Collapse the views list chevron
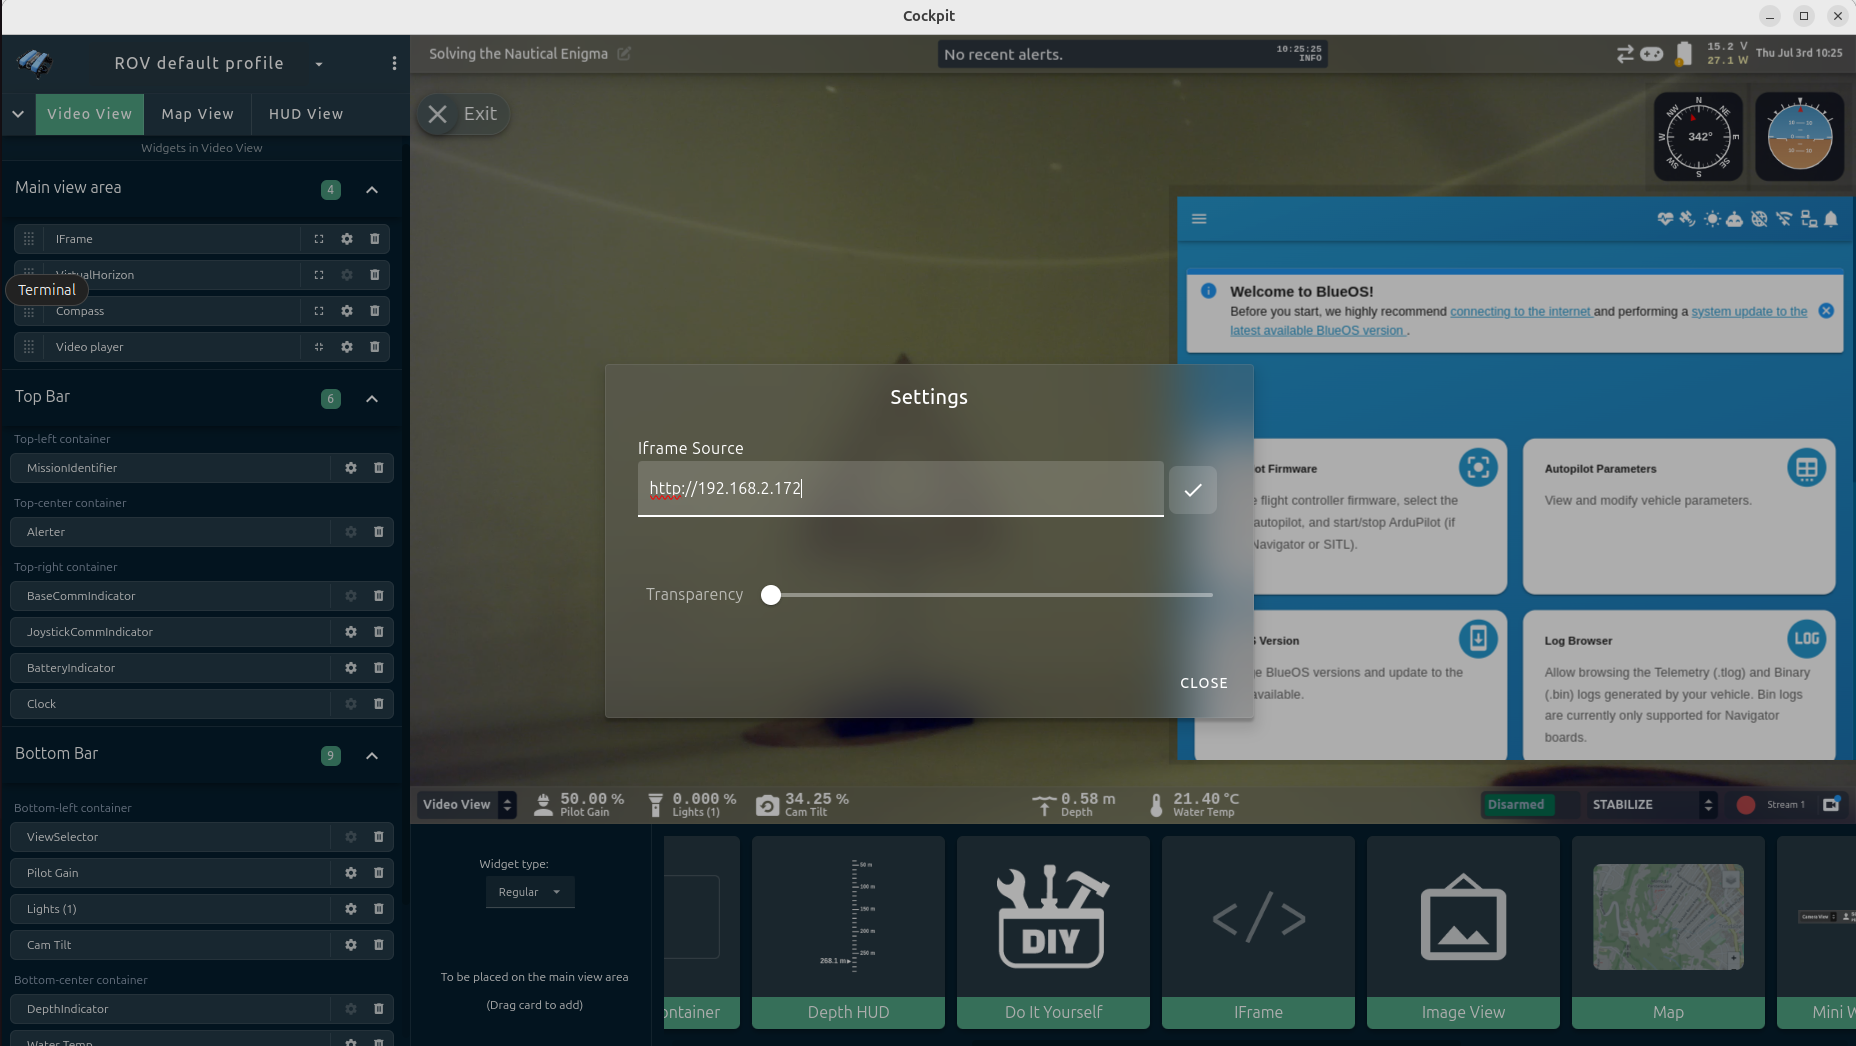 [x=18, y=114]
